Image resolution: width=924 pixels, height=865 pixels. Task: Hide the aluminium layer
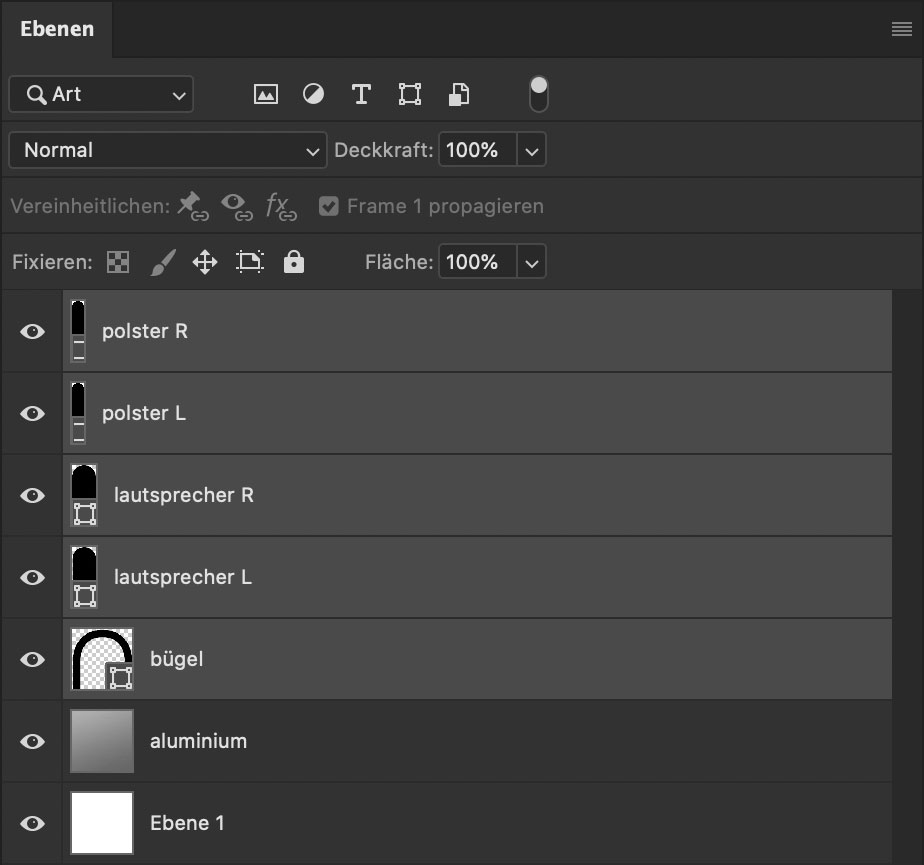32,741
